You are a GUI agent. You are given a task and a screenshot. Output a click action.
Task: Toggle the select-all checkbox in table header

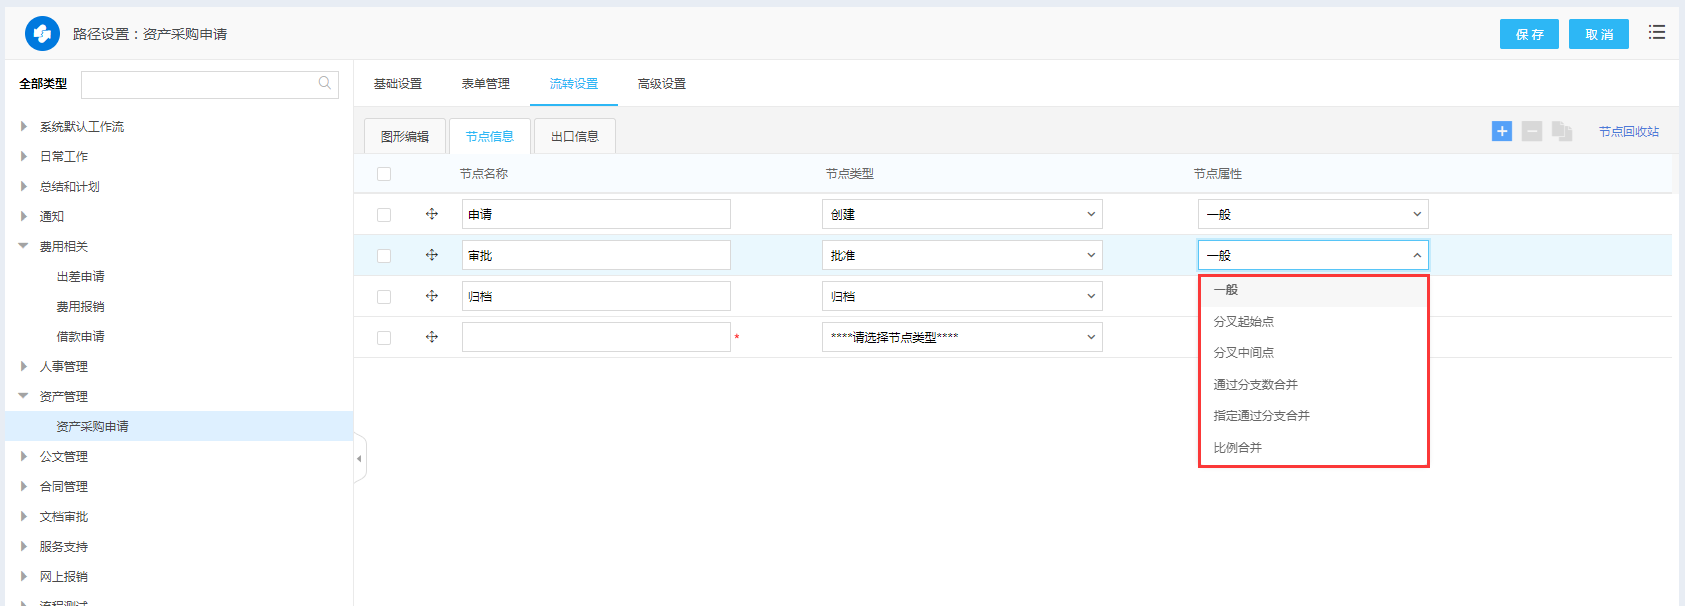(x=384, y=174)
